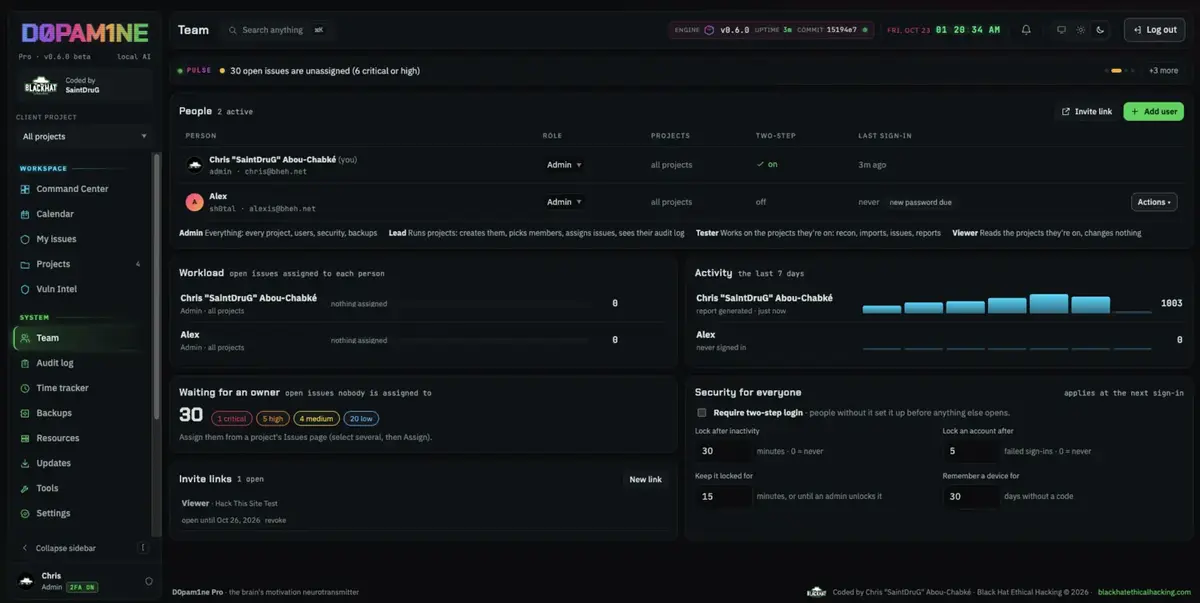Viewport: 1200px width, 603px height.
Task: Click the Invite link button
Action: (1086, 112)
